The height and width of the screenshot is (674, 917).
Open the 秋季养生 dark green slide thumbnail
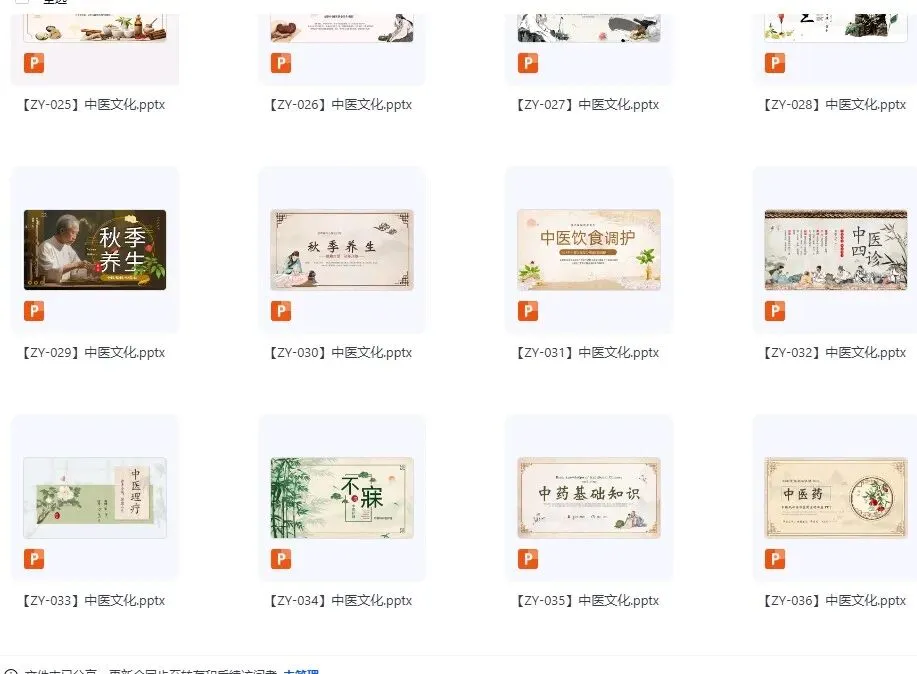point(95,250)
